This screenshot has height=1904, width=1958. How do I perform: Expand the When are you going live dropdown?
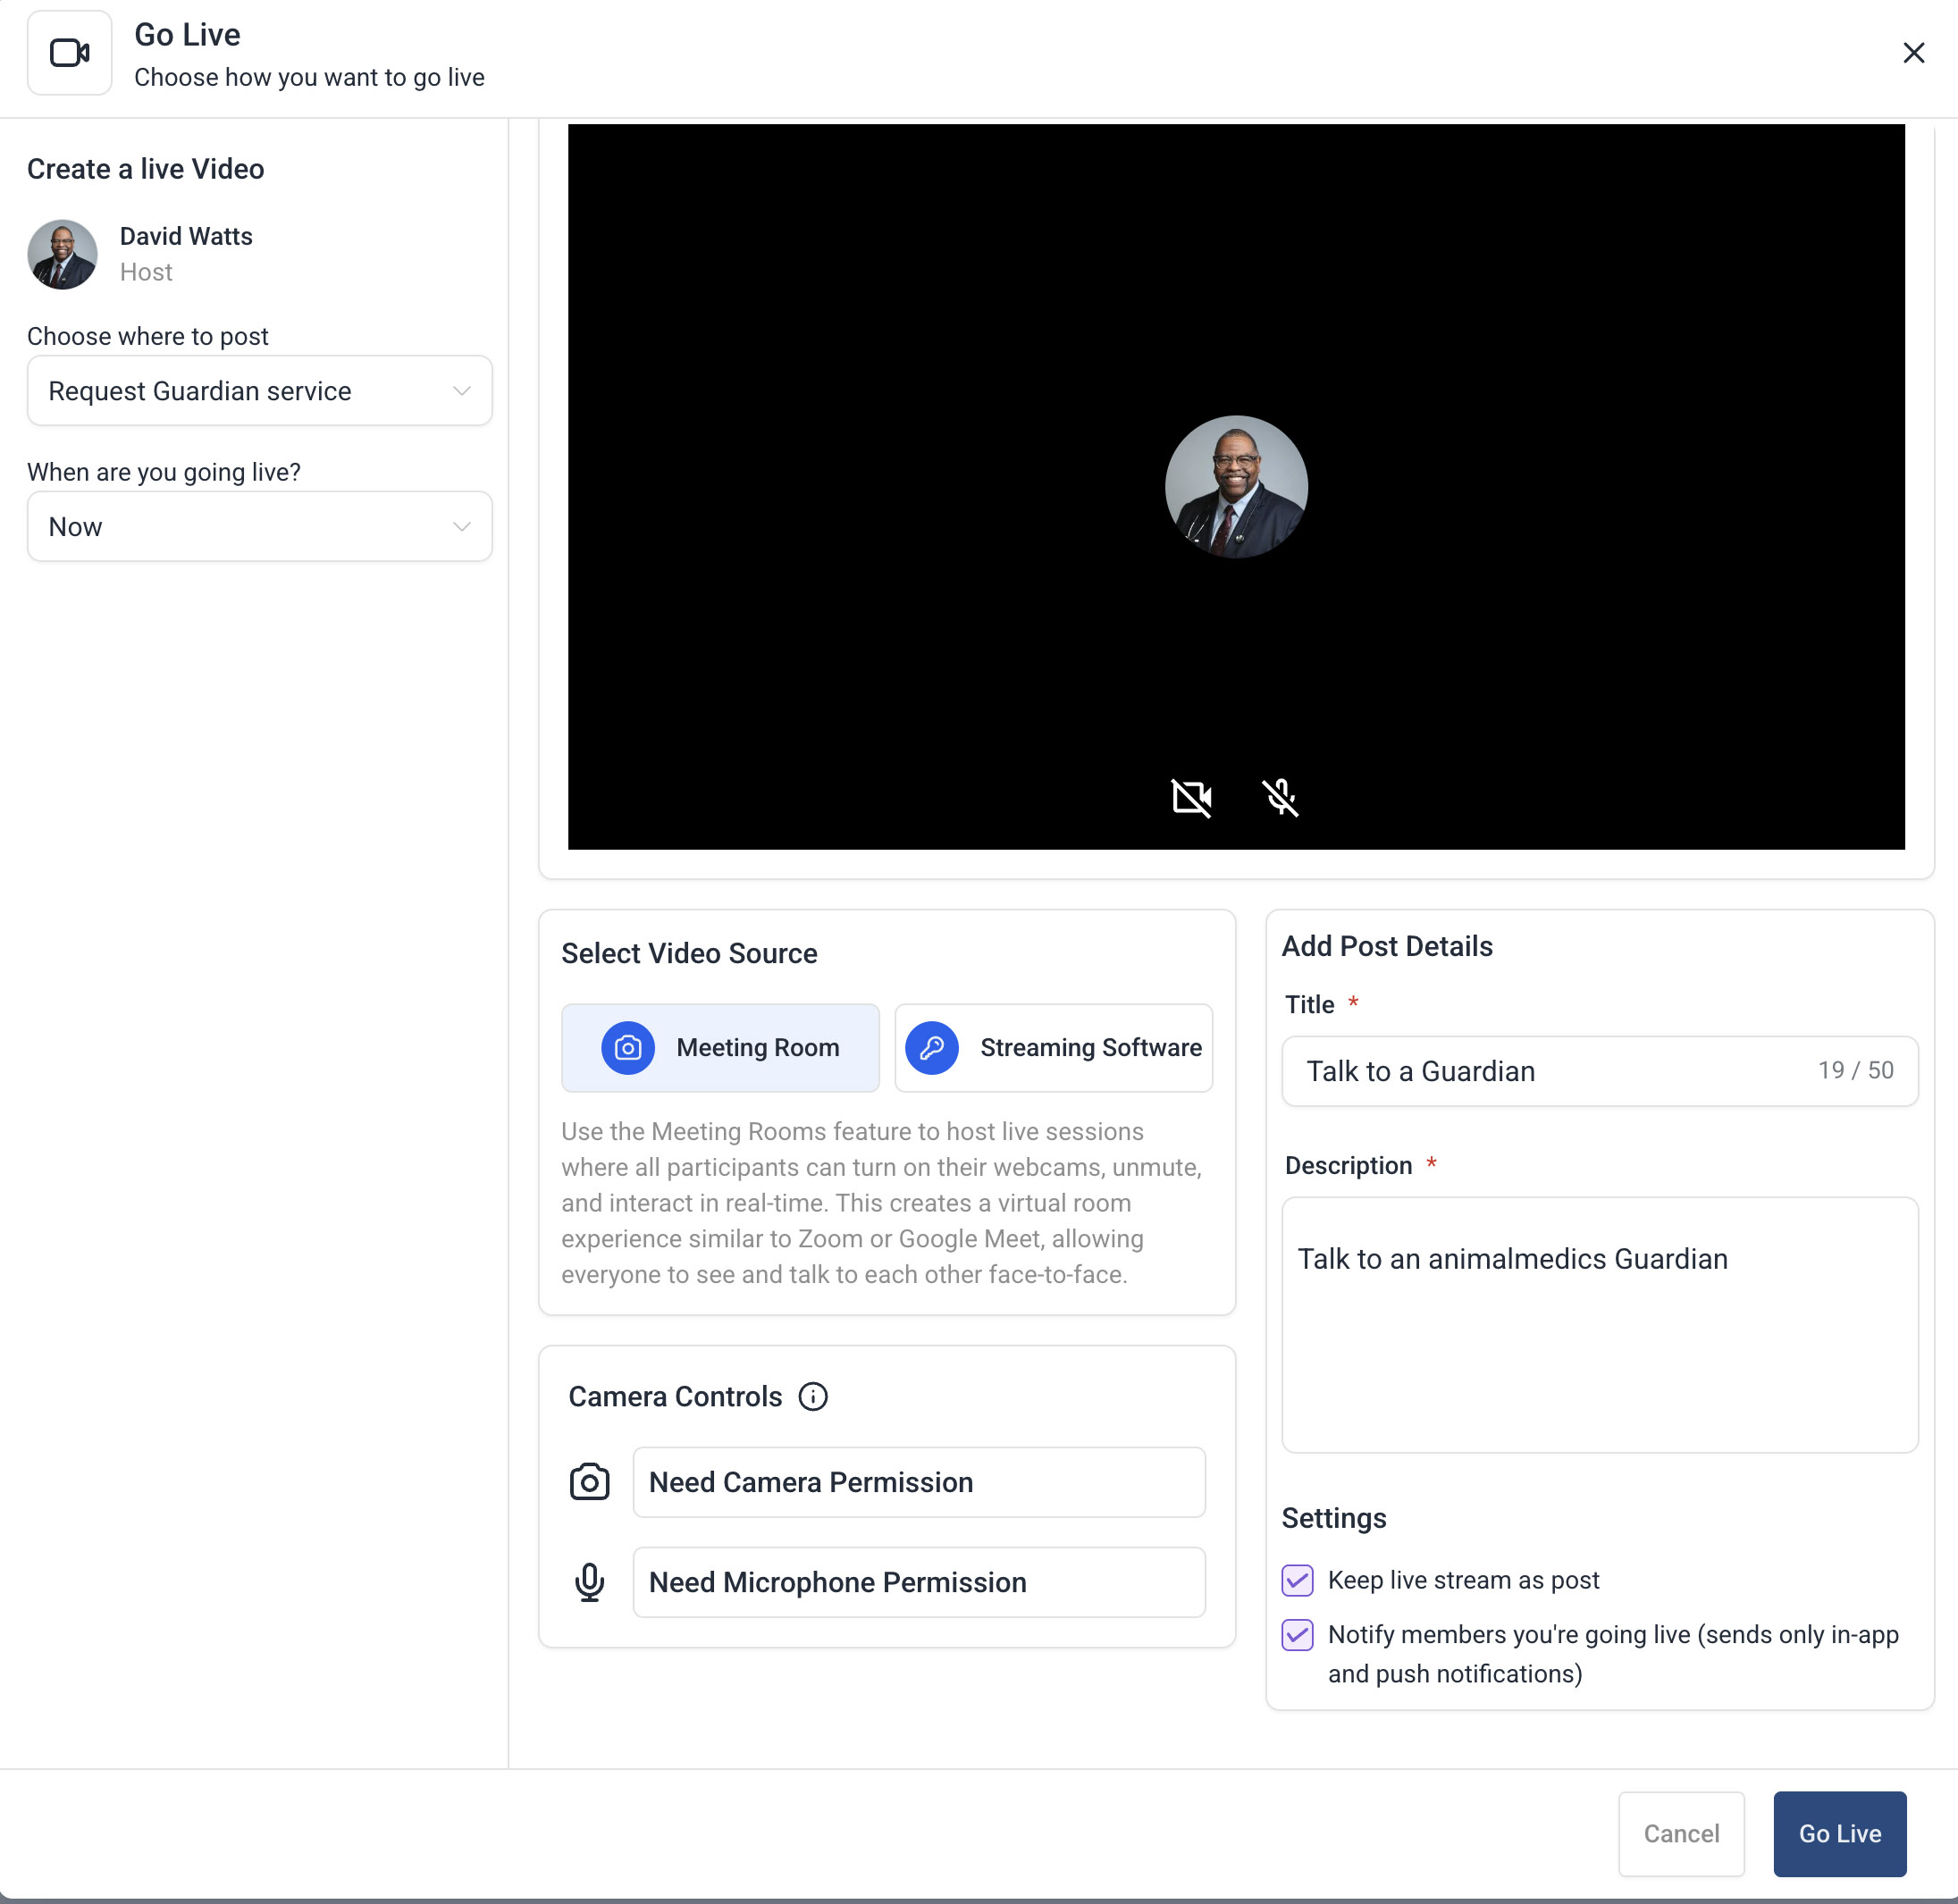(259, 526)
